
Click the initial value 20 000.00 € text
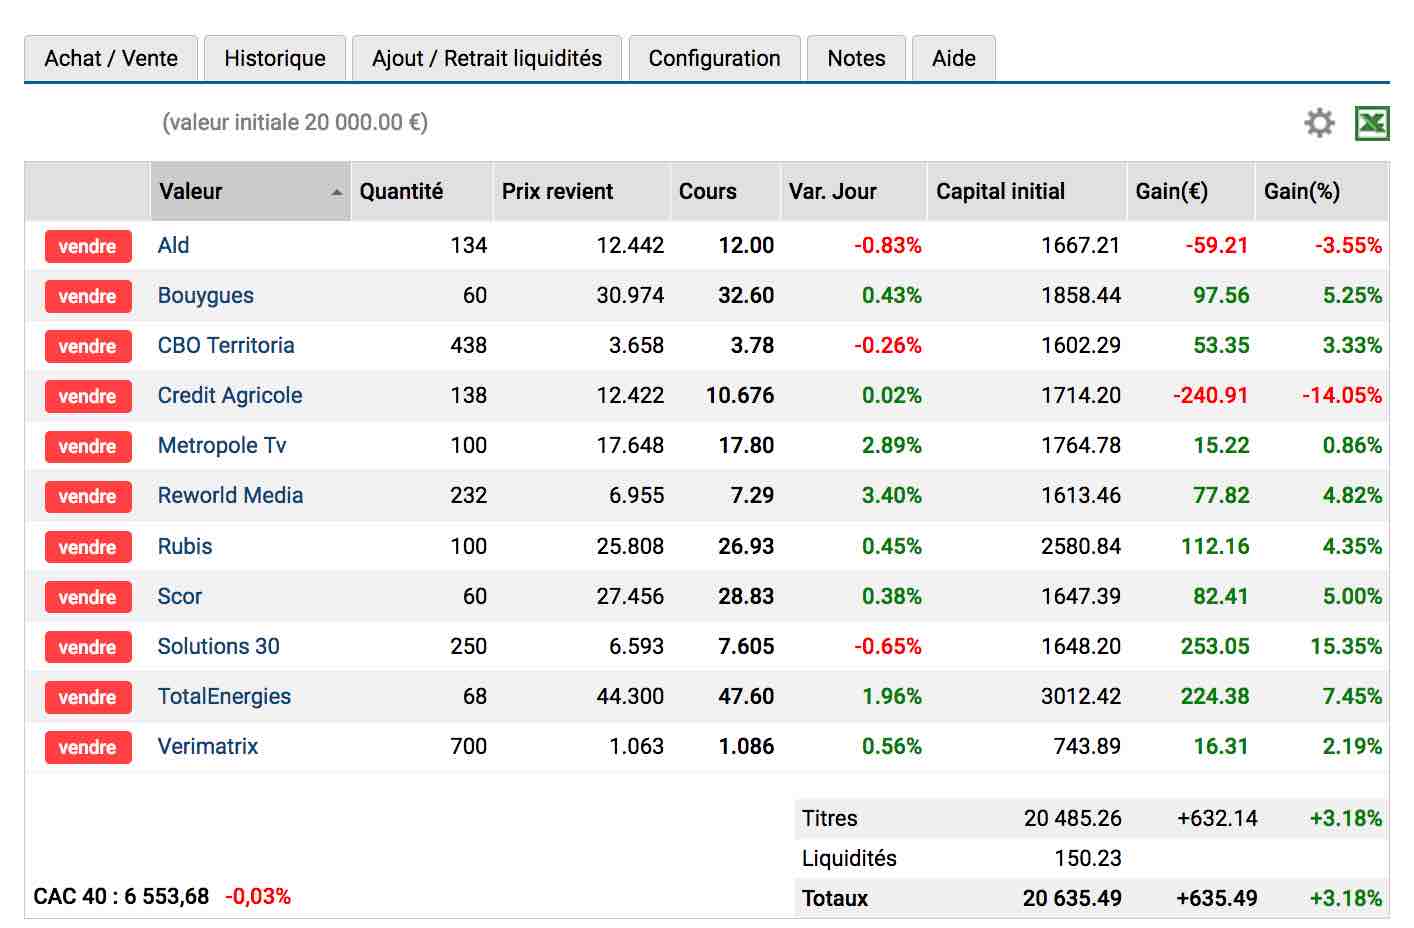coord(295,122)
